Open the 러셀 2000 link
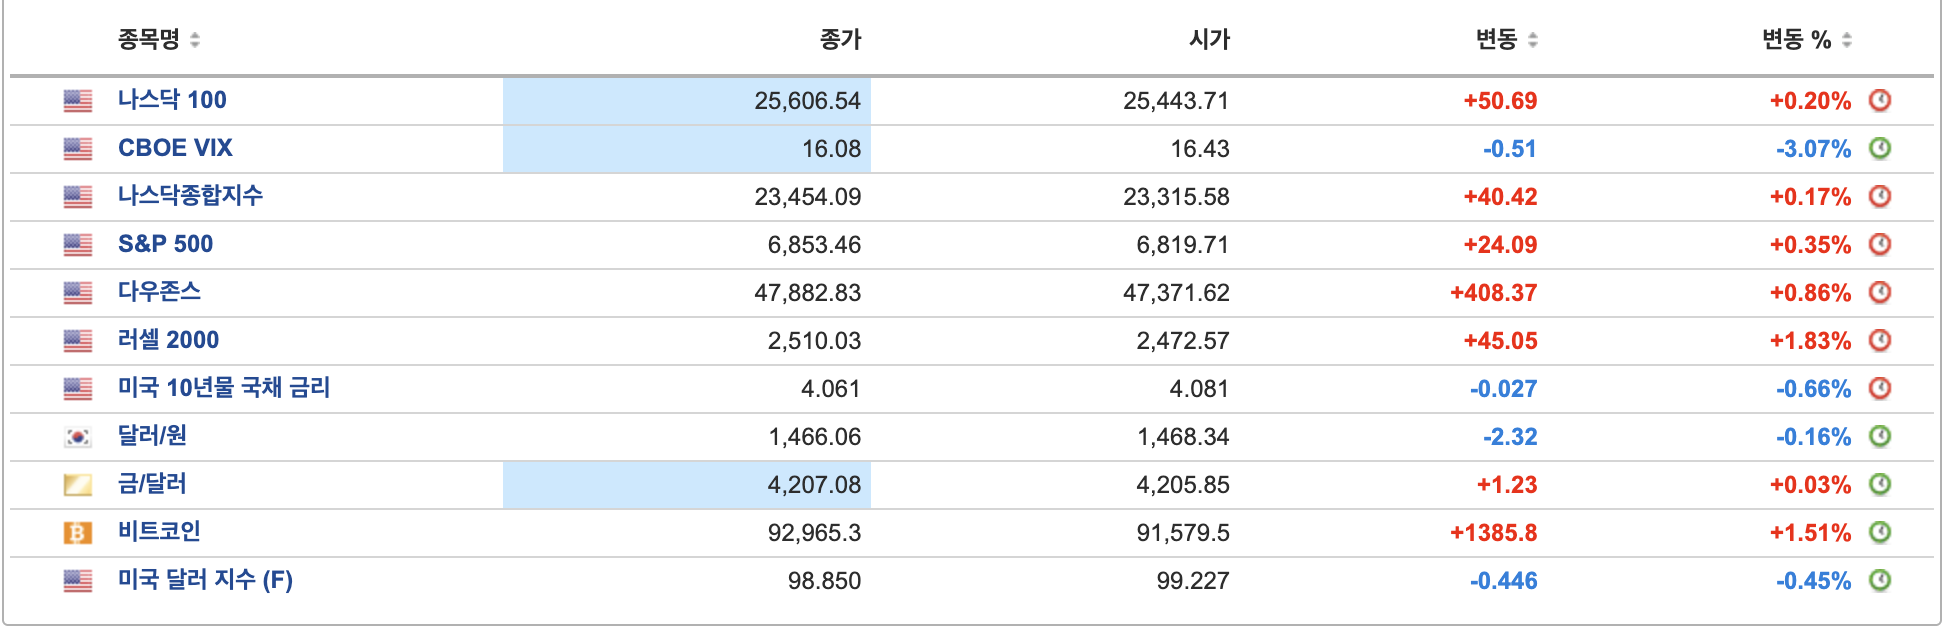The width and height of the screenshot is (1946, 628). [168, 340]
